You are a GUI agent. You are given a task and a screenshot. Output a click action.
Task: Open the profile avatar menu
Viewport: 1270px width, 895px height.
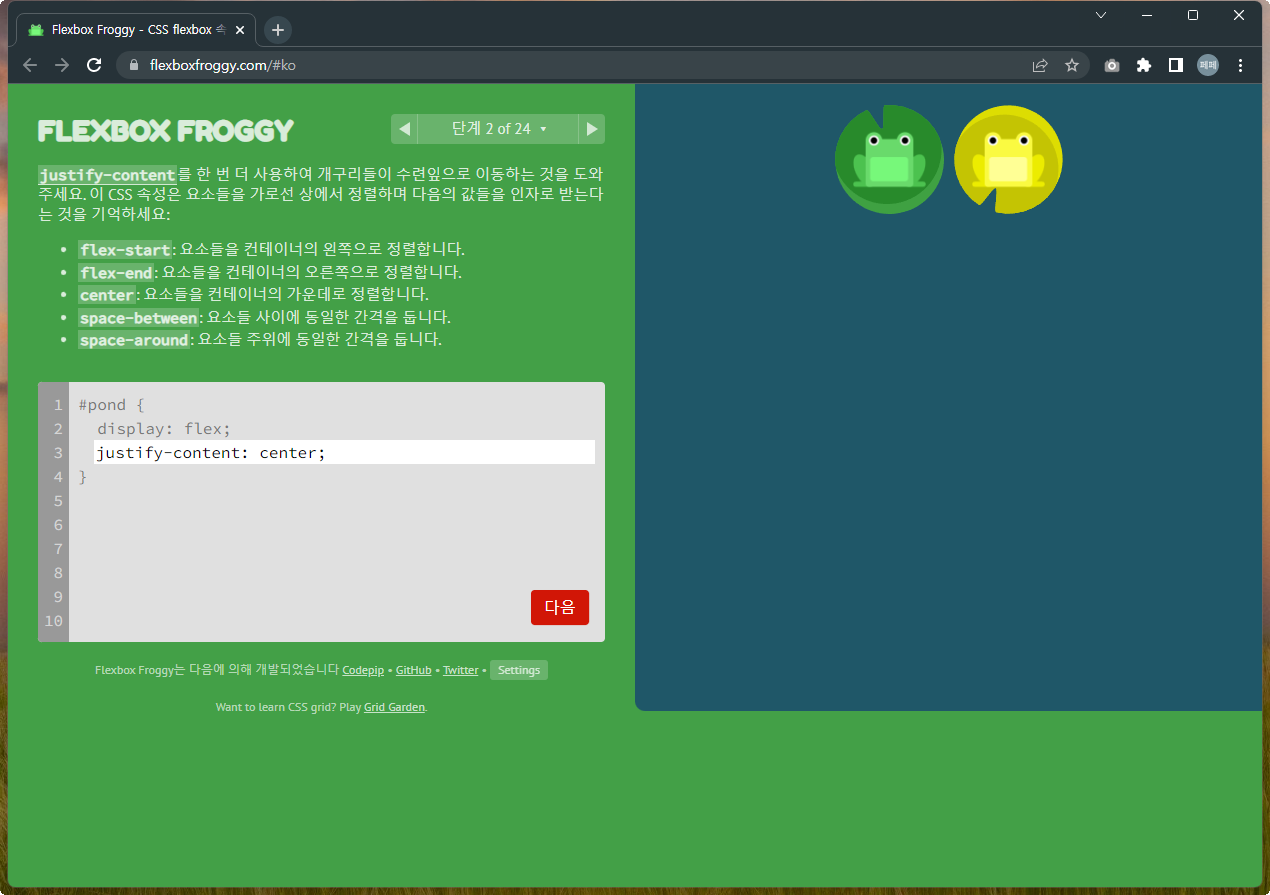(1208, 65)
